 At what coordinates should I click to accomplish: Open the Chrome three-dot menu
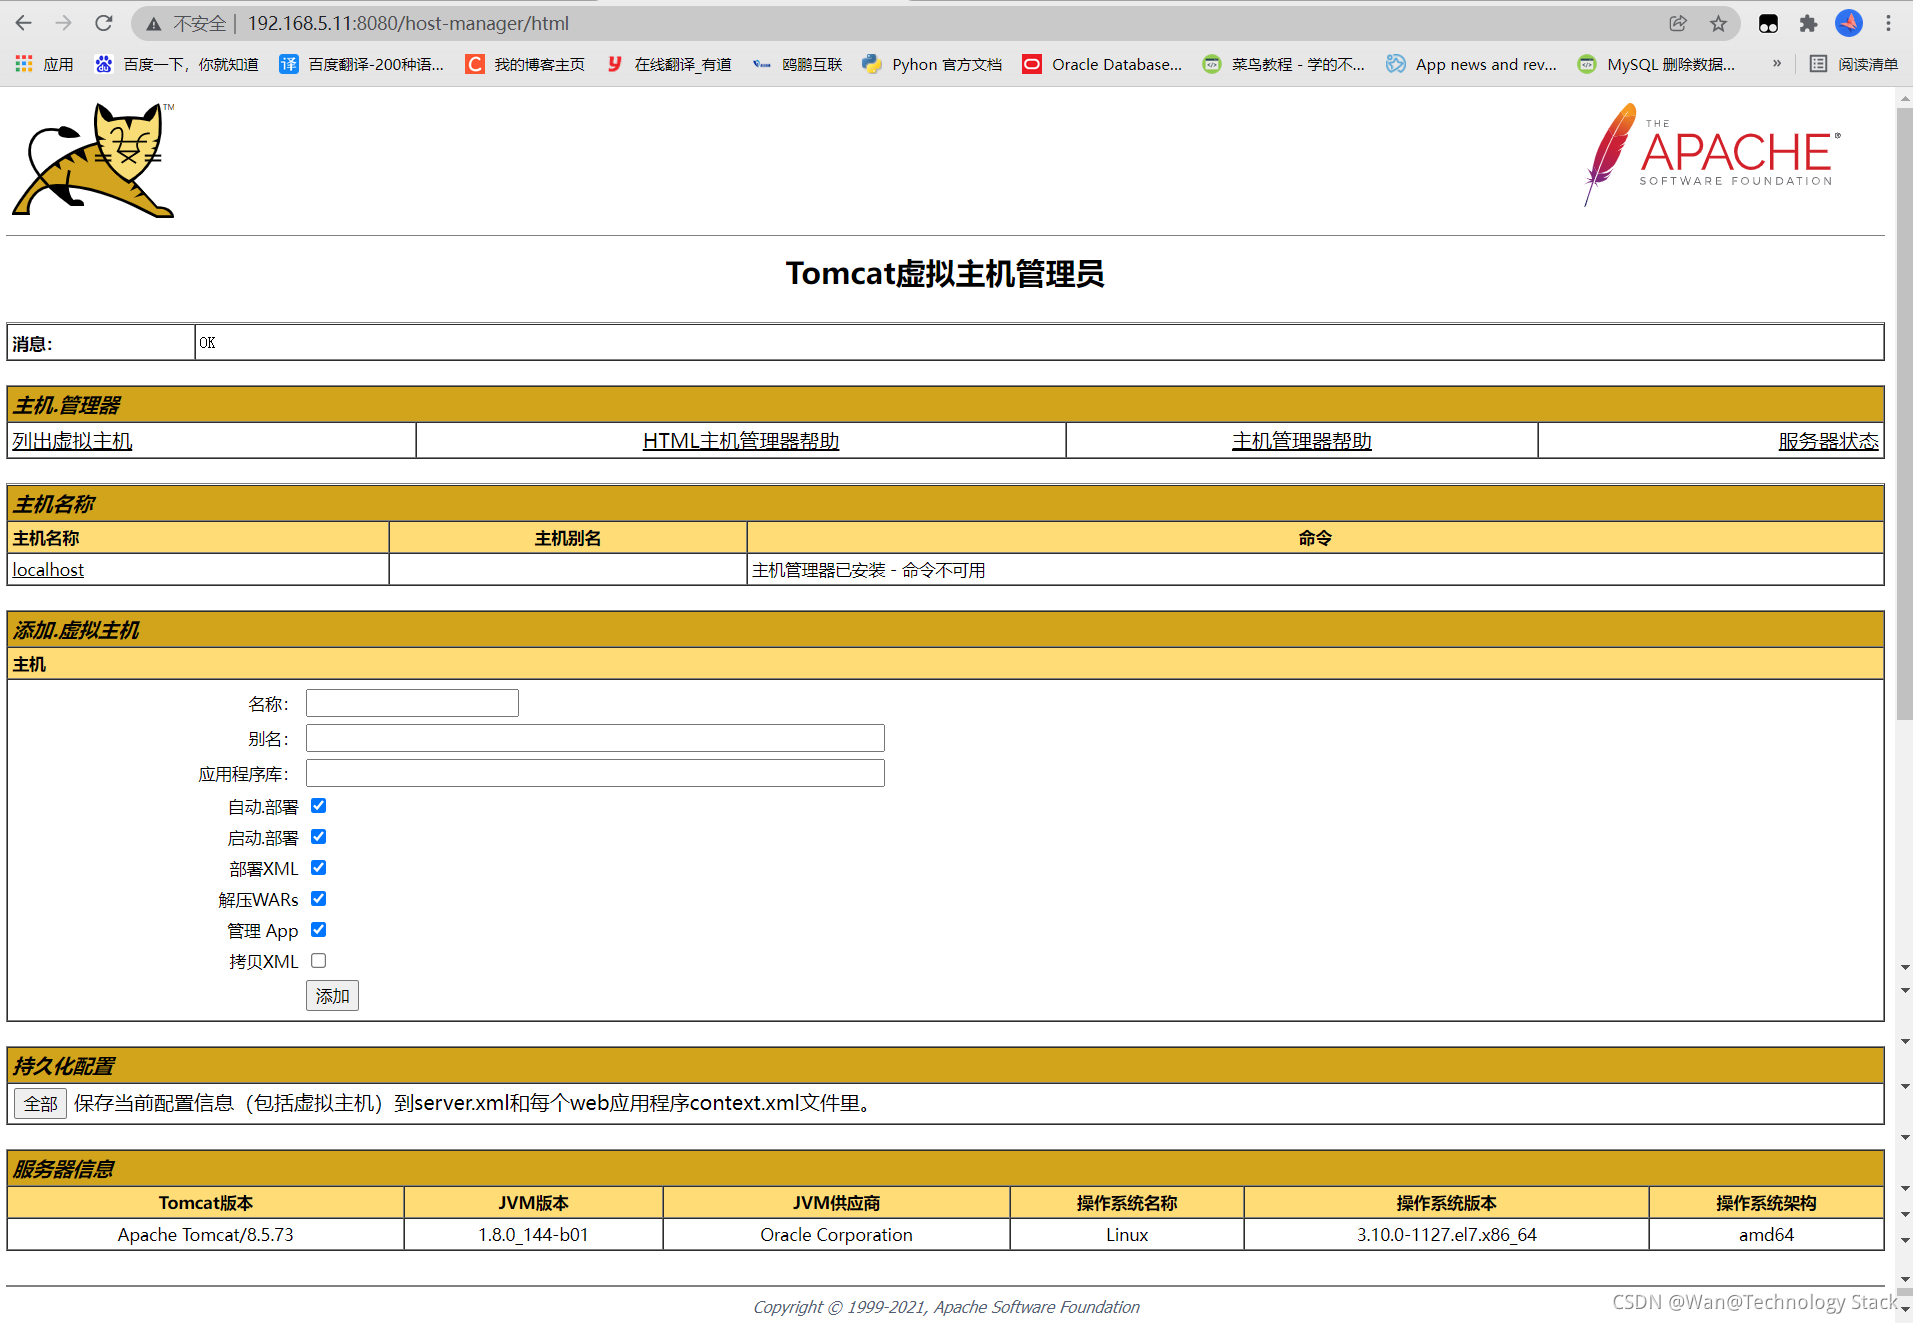click(1888, 23)
